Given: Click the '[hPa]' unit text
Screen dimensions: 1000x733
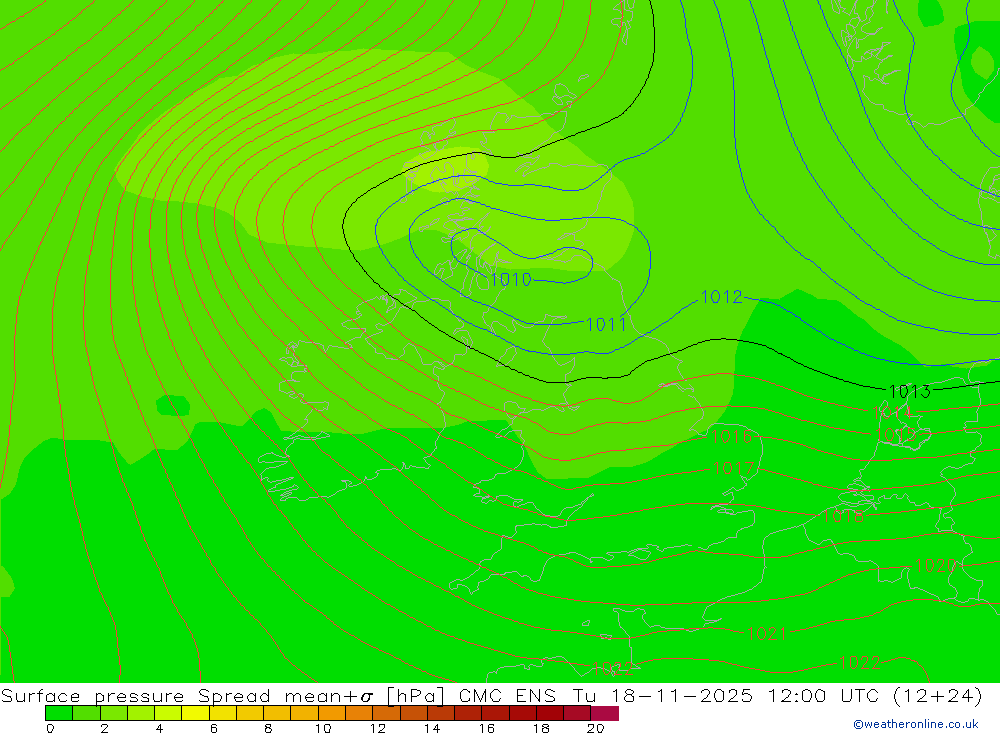Looking at the screenshot, I should click(415, 695).
